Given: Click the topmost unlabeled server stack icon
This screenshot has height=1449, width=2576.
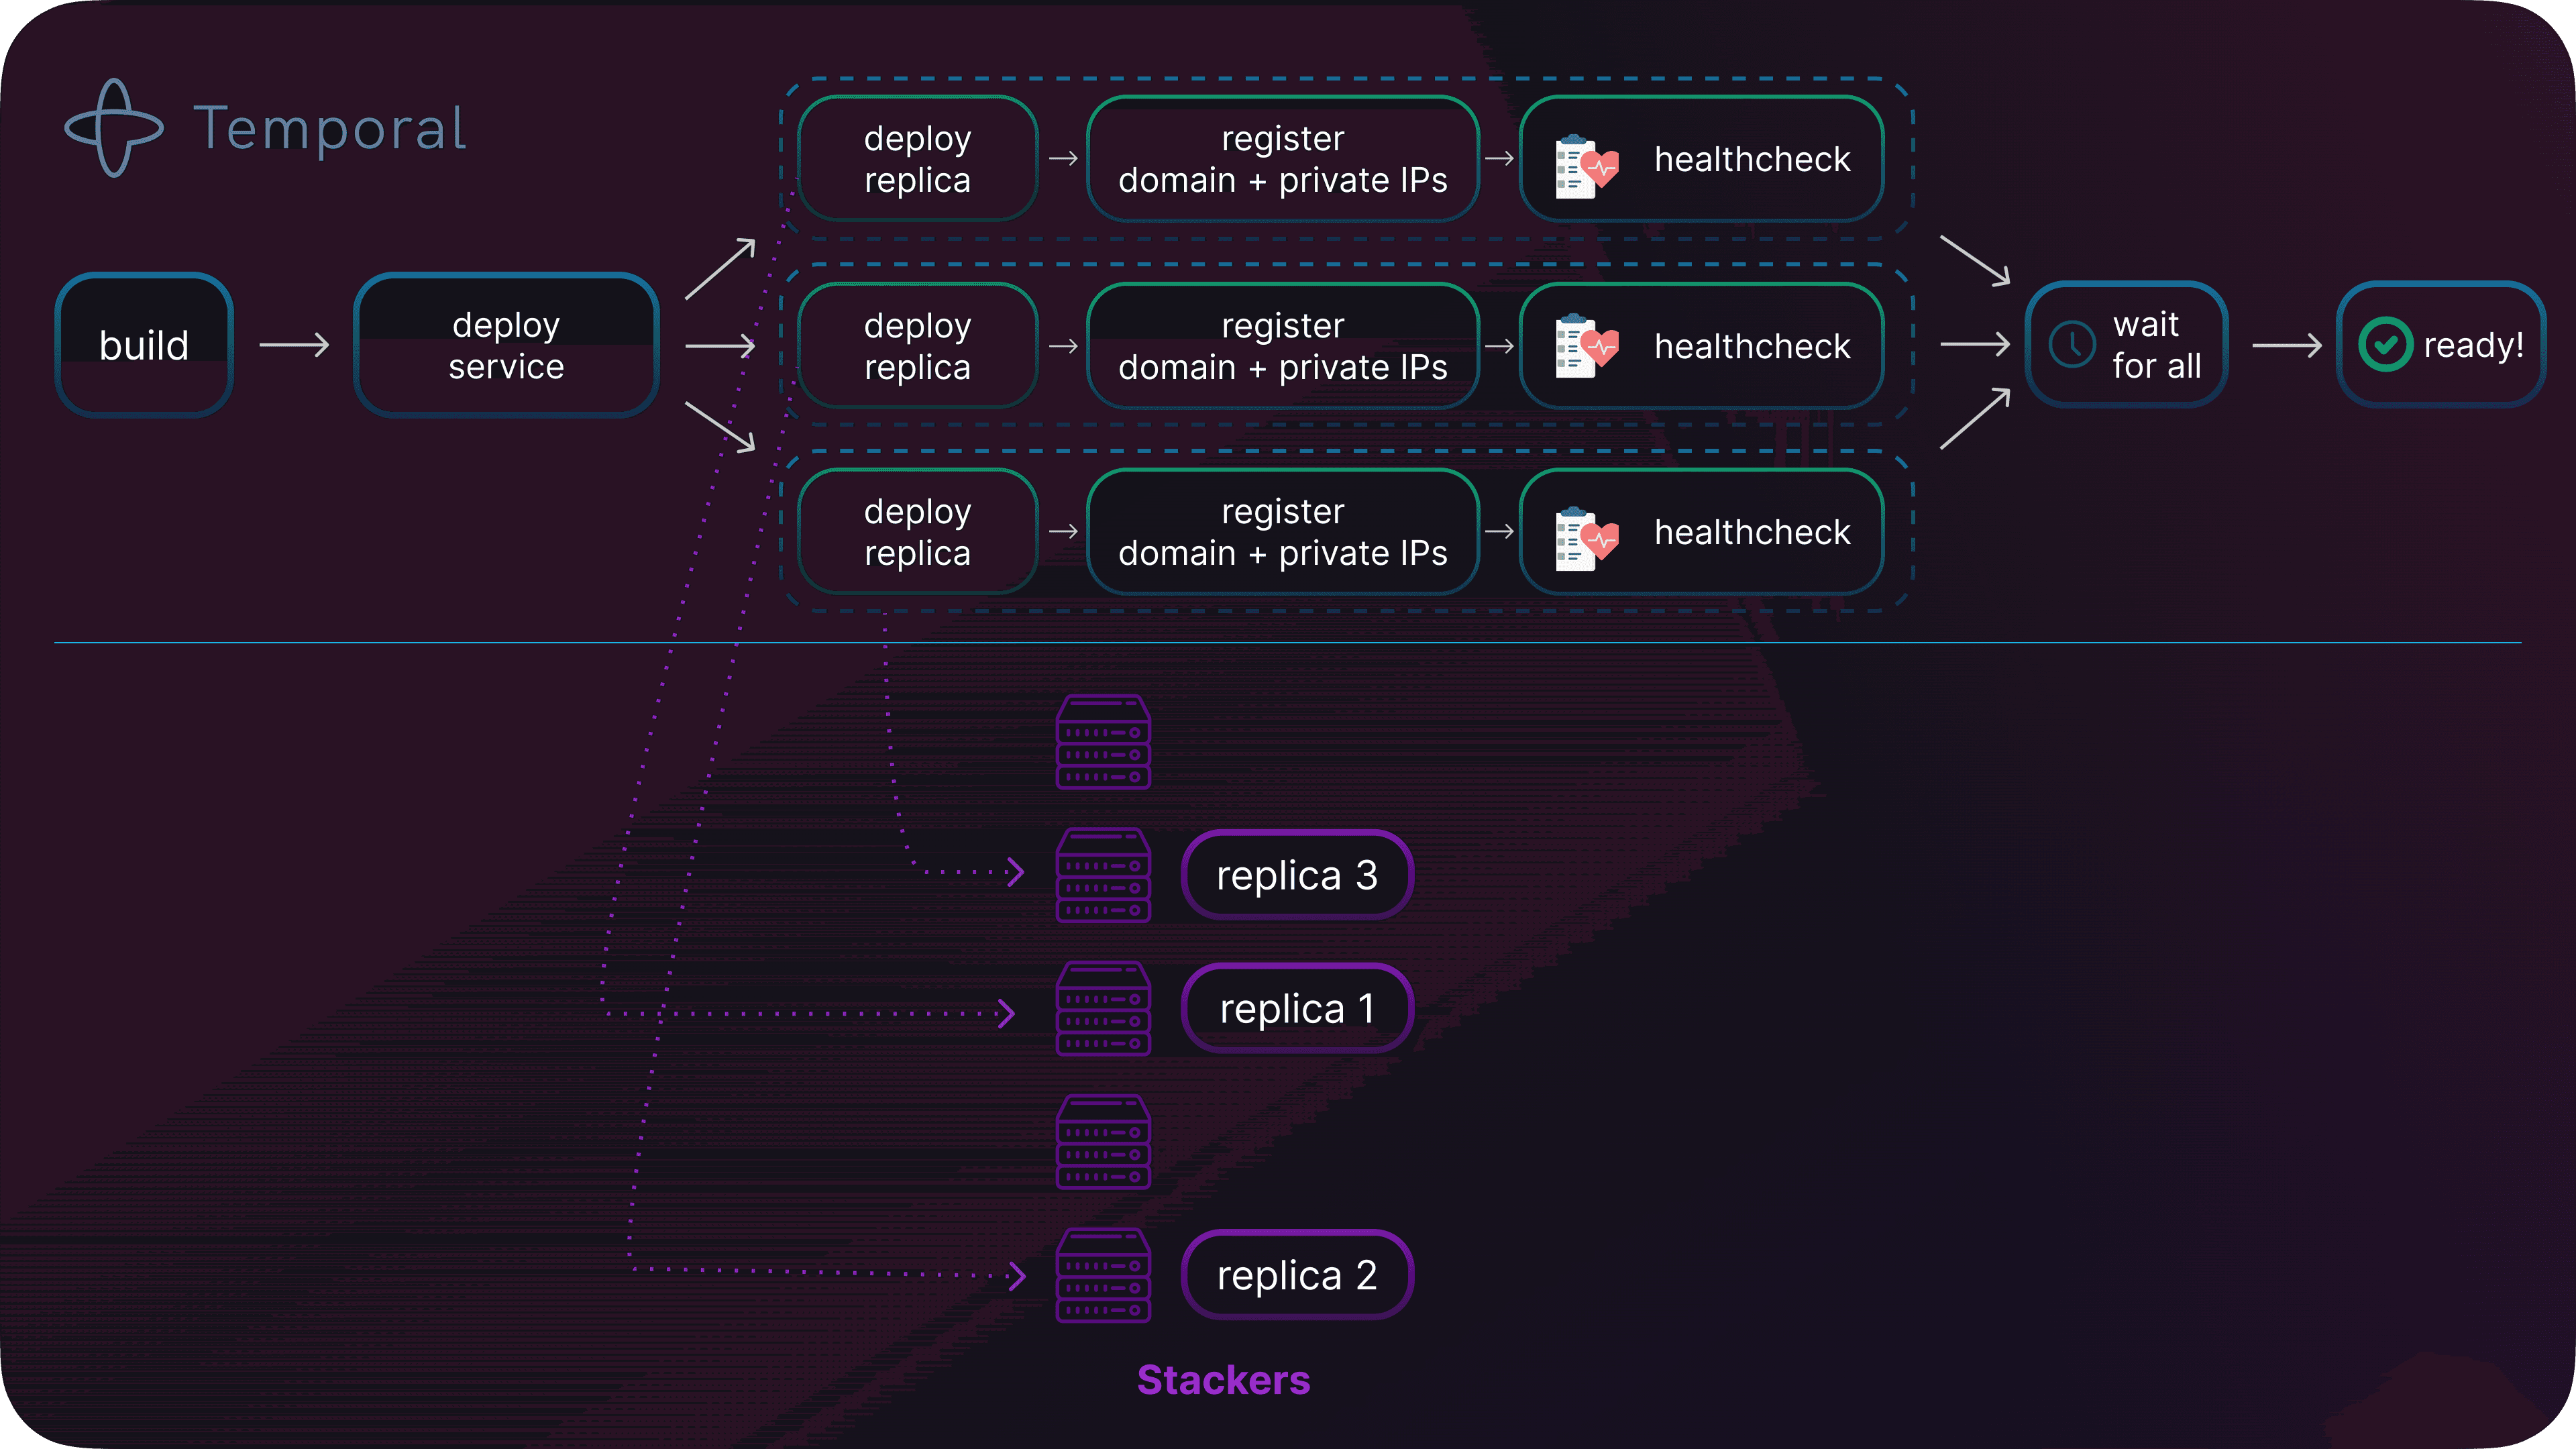Looking at the screenshot, I should pos(1103,742).
